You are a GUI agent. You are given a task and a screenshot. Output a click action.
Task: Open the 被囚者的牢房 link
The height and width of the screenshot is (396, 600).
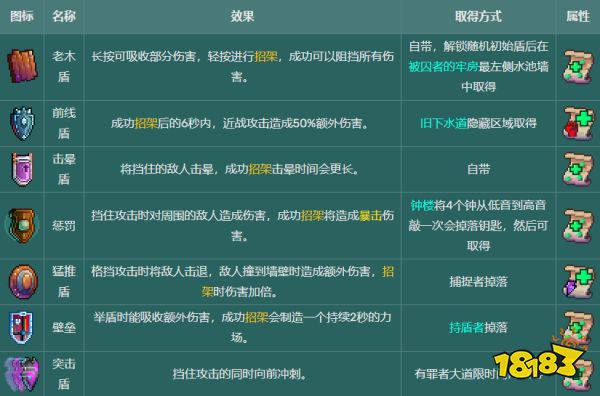443,67
